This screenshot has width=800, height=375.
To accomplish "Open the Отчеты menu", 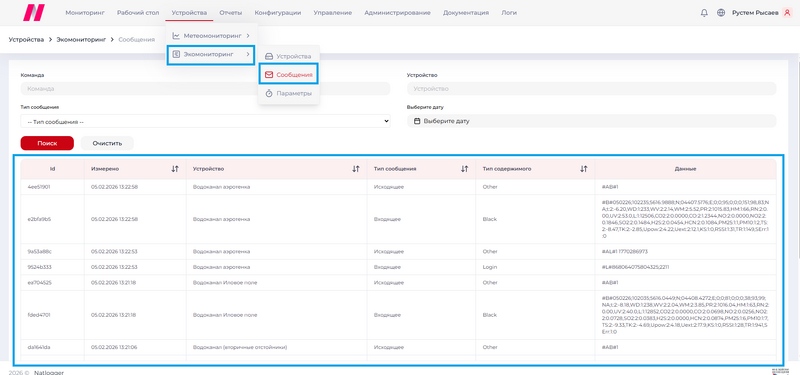I will coord(231,13).
